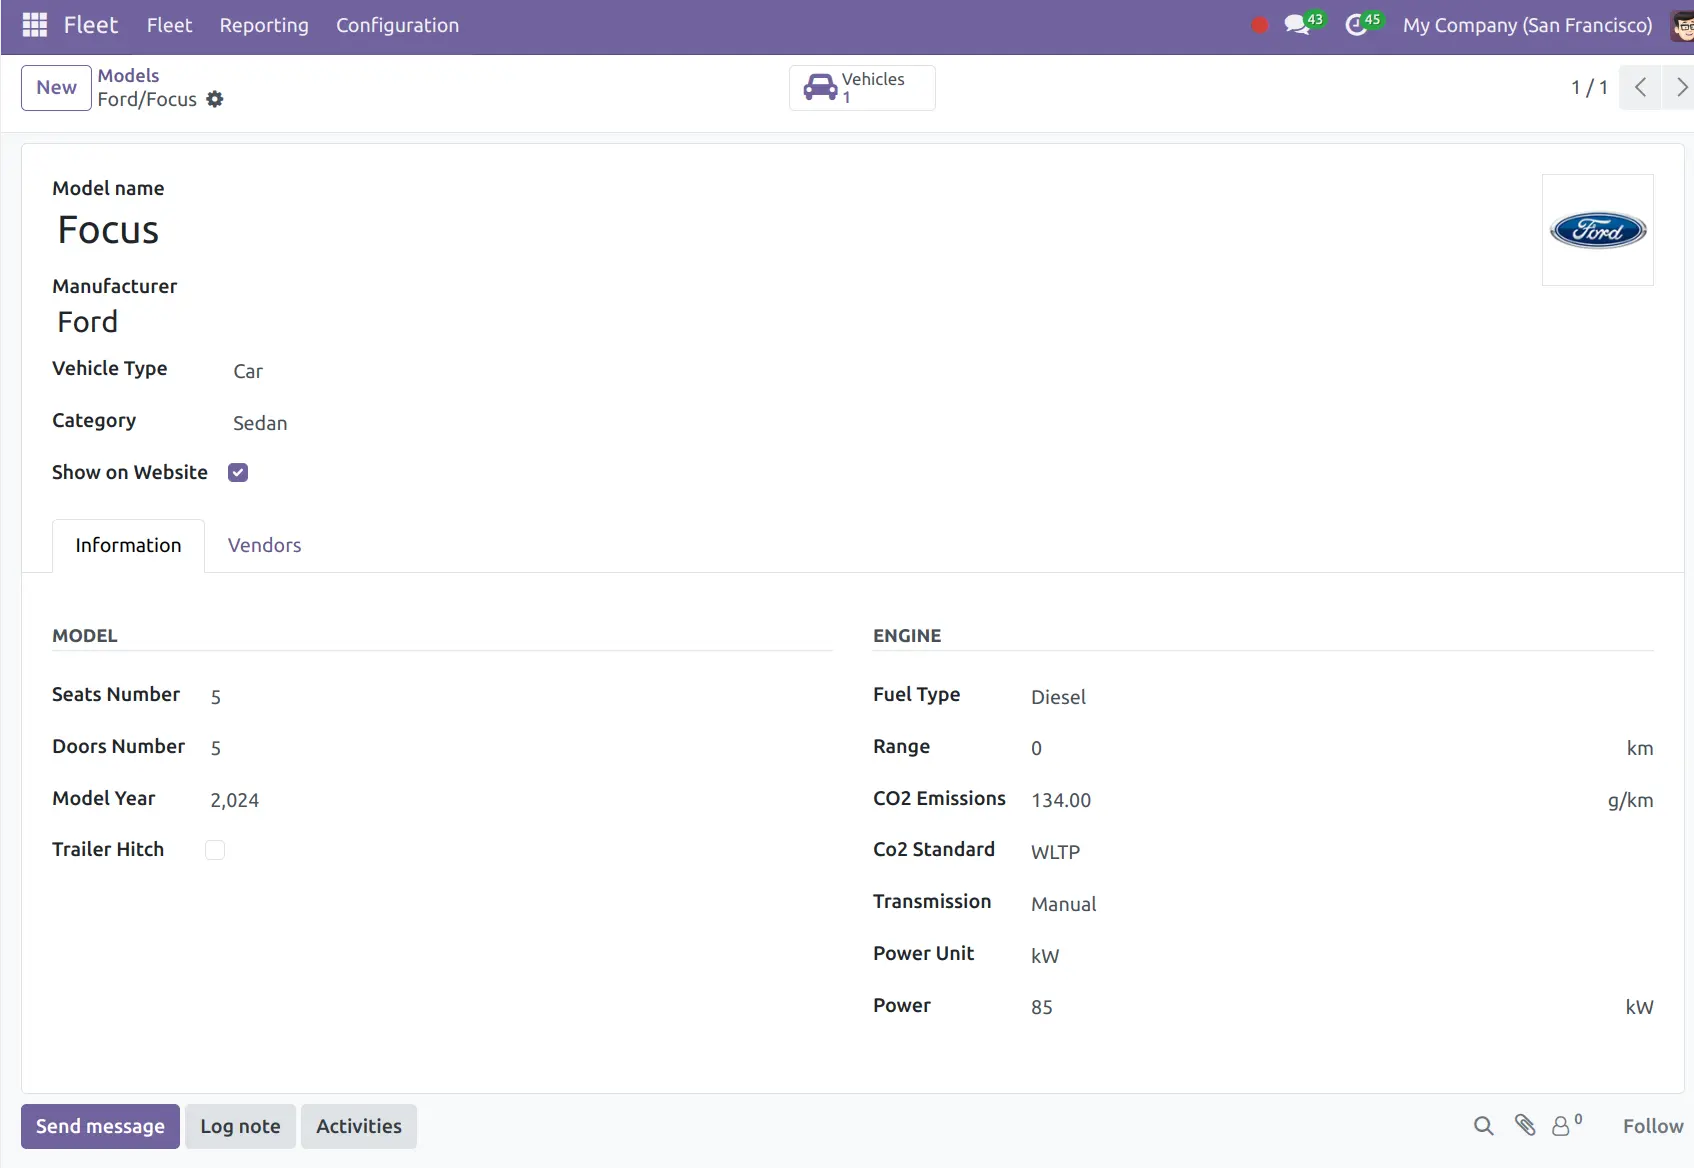This screenshot has height=1168, width=1694.
Task: Open the activities clock icon with 45 badge
Action: pos(1363,24)
